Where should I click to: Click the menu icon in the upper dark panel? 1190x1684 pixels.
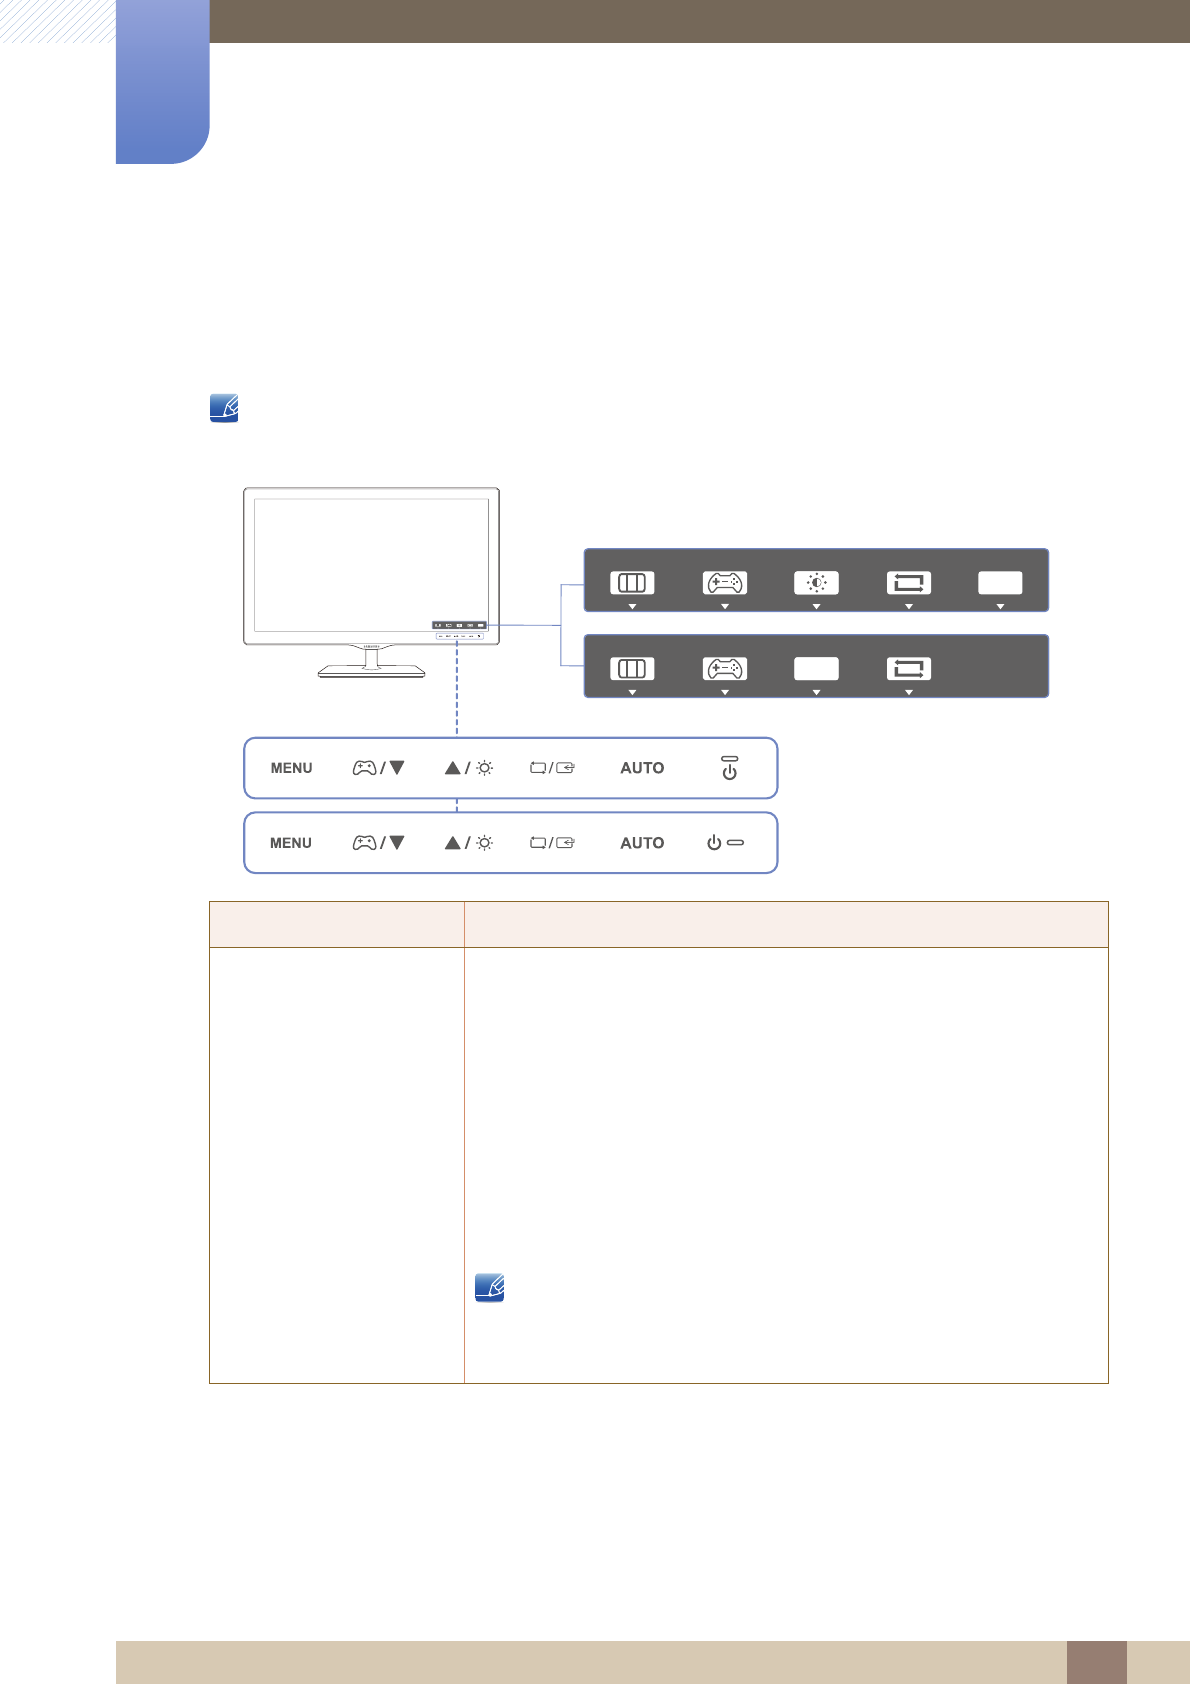632,583
